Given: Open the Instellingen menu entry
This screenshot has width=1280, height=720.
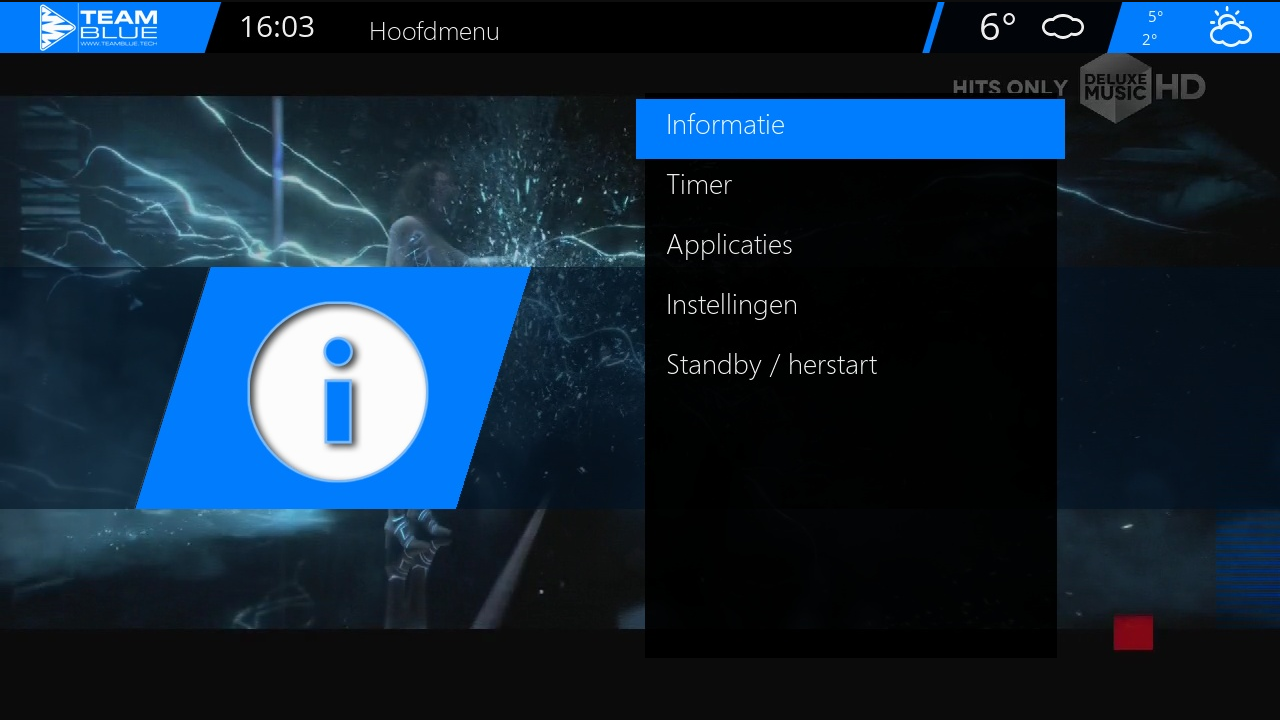Looking at the screenshot, I should (850, 306).
